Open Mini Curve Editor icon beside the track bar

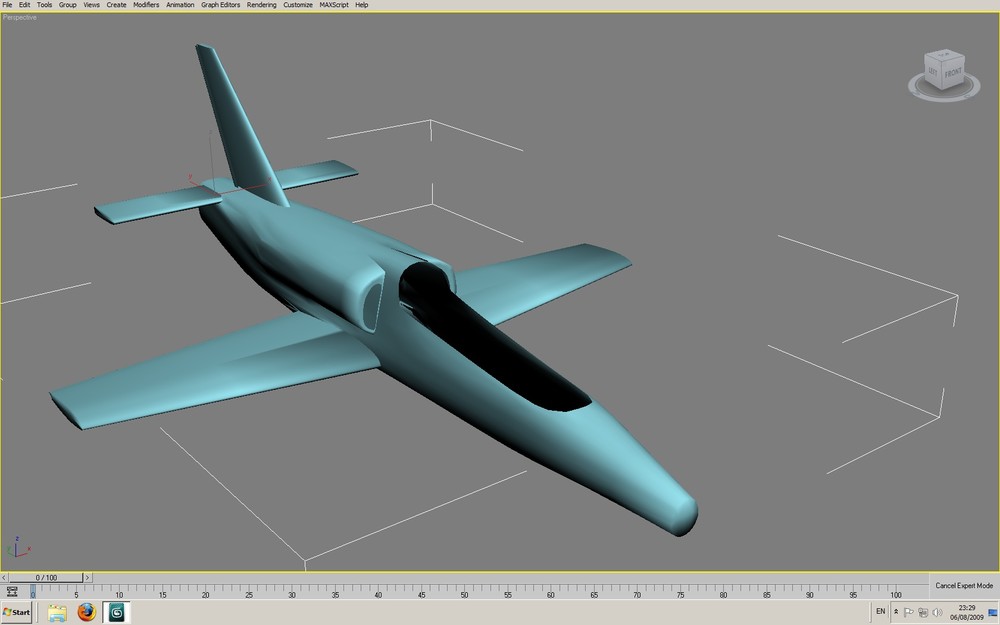click(x=11, y=591)
